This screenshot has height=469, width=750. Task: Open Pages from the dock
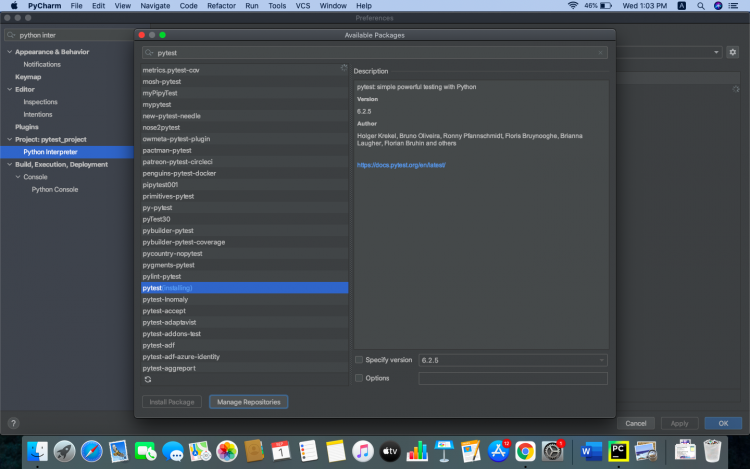point(471,451)
